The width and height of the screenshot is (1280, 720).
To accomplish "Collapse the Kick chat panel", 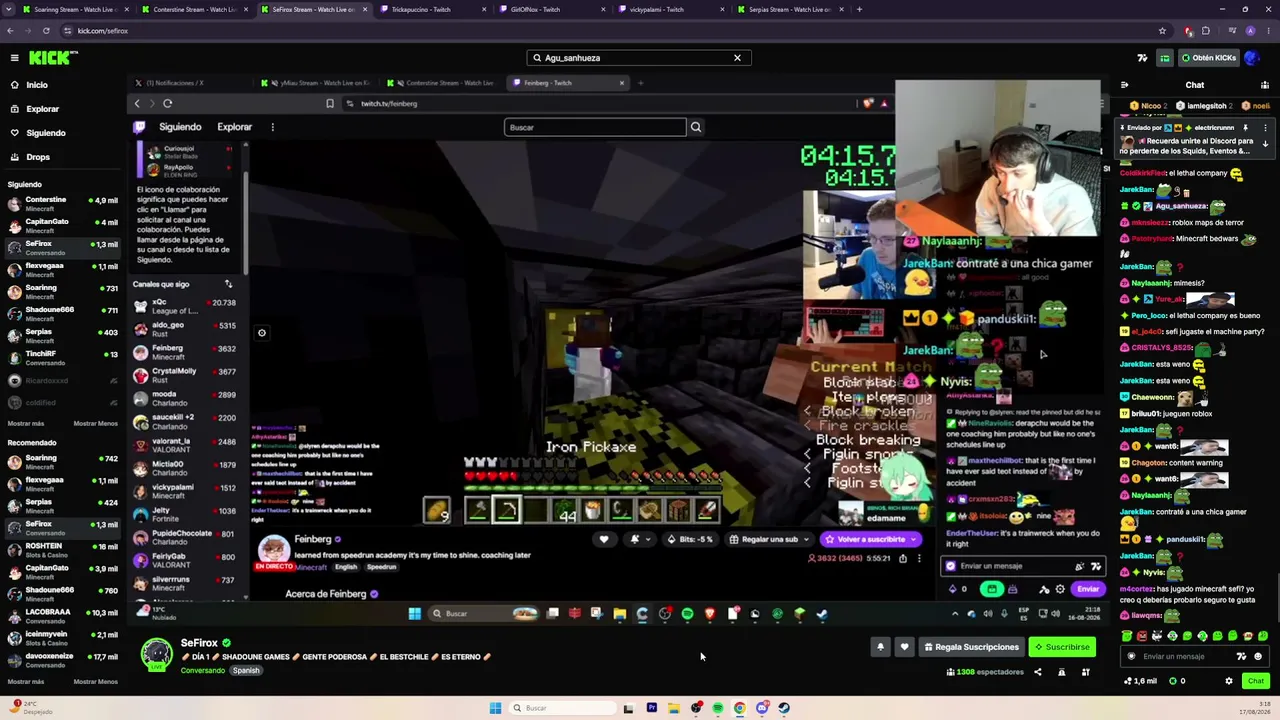I will pyautogui.click(x=1124, y=85).
